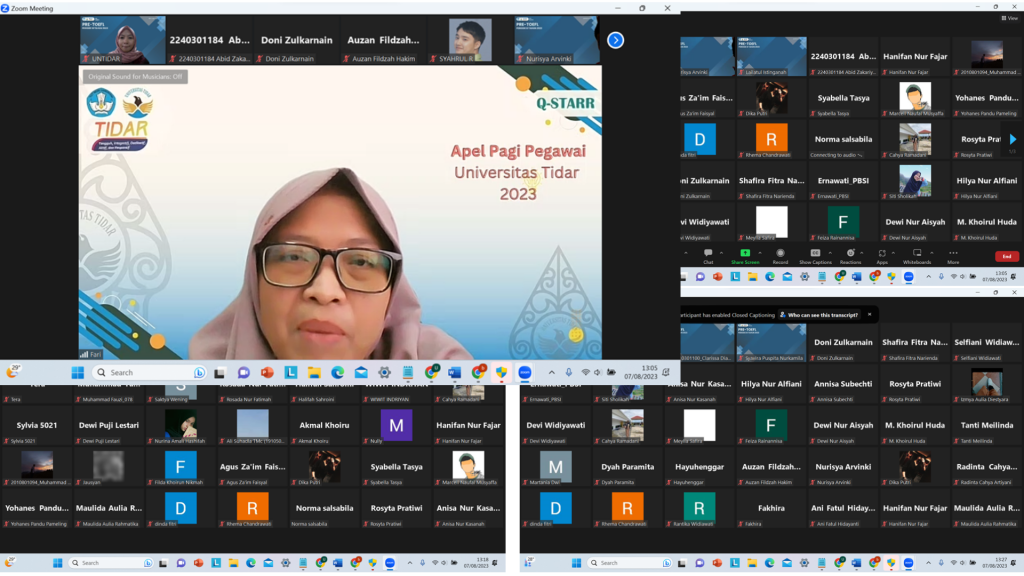Viewport: 1024px width, 576px height.
Task: Open Word on the large taskbar
Action: coord(455,372)
